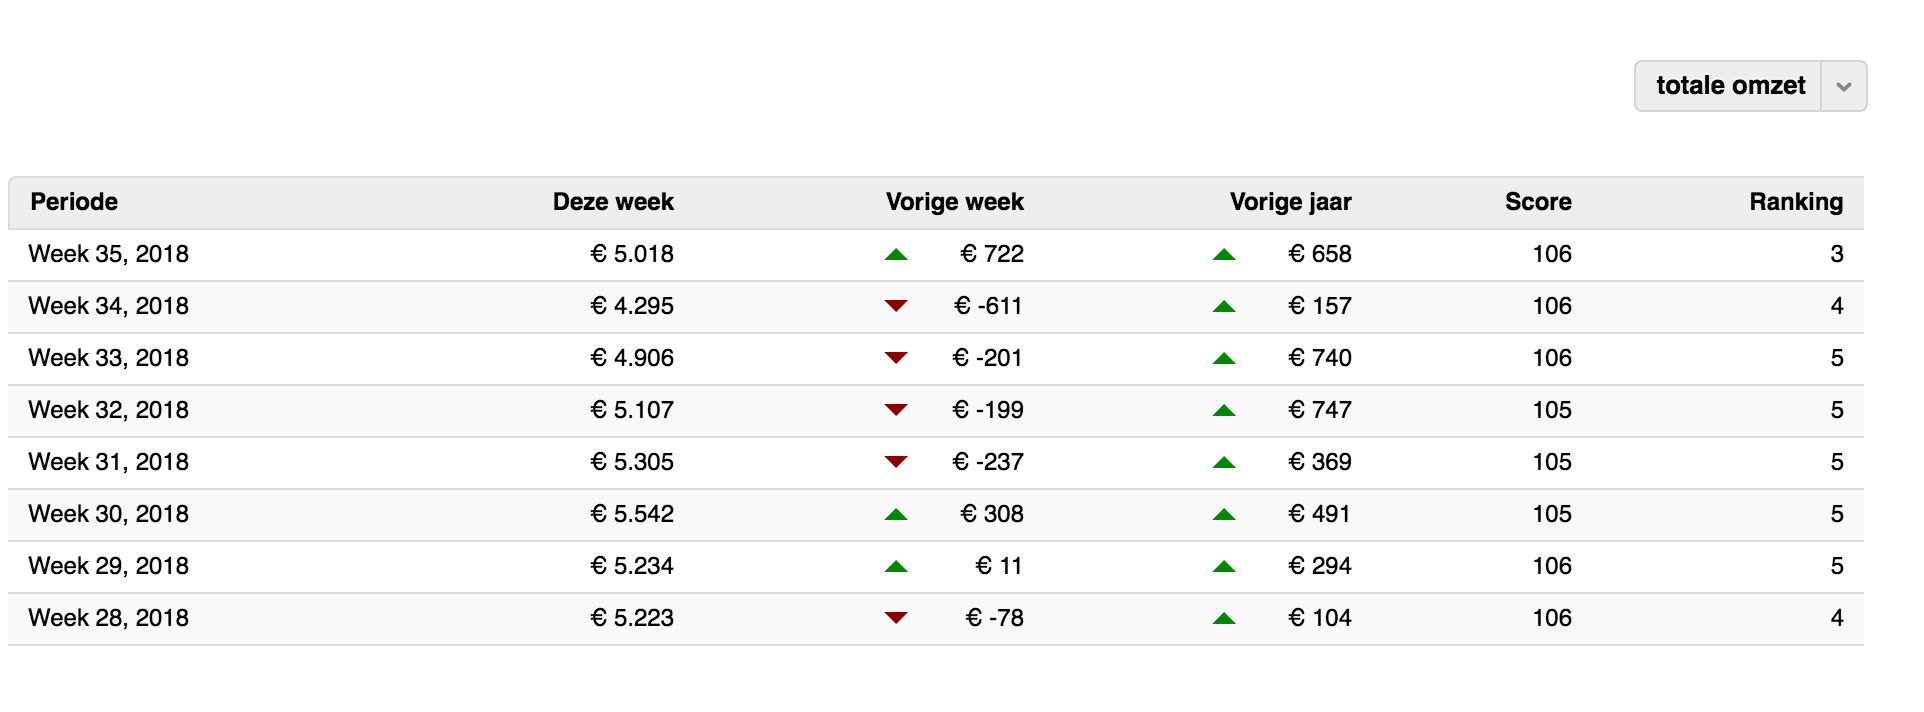Click the Vorige week column header
Viewport: 1924px width, 712px height.
pos(954,202)
